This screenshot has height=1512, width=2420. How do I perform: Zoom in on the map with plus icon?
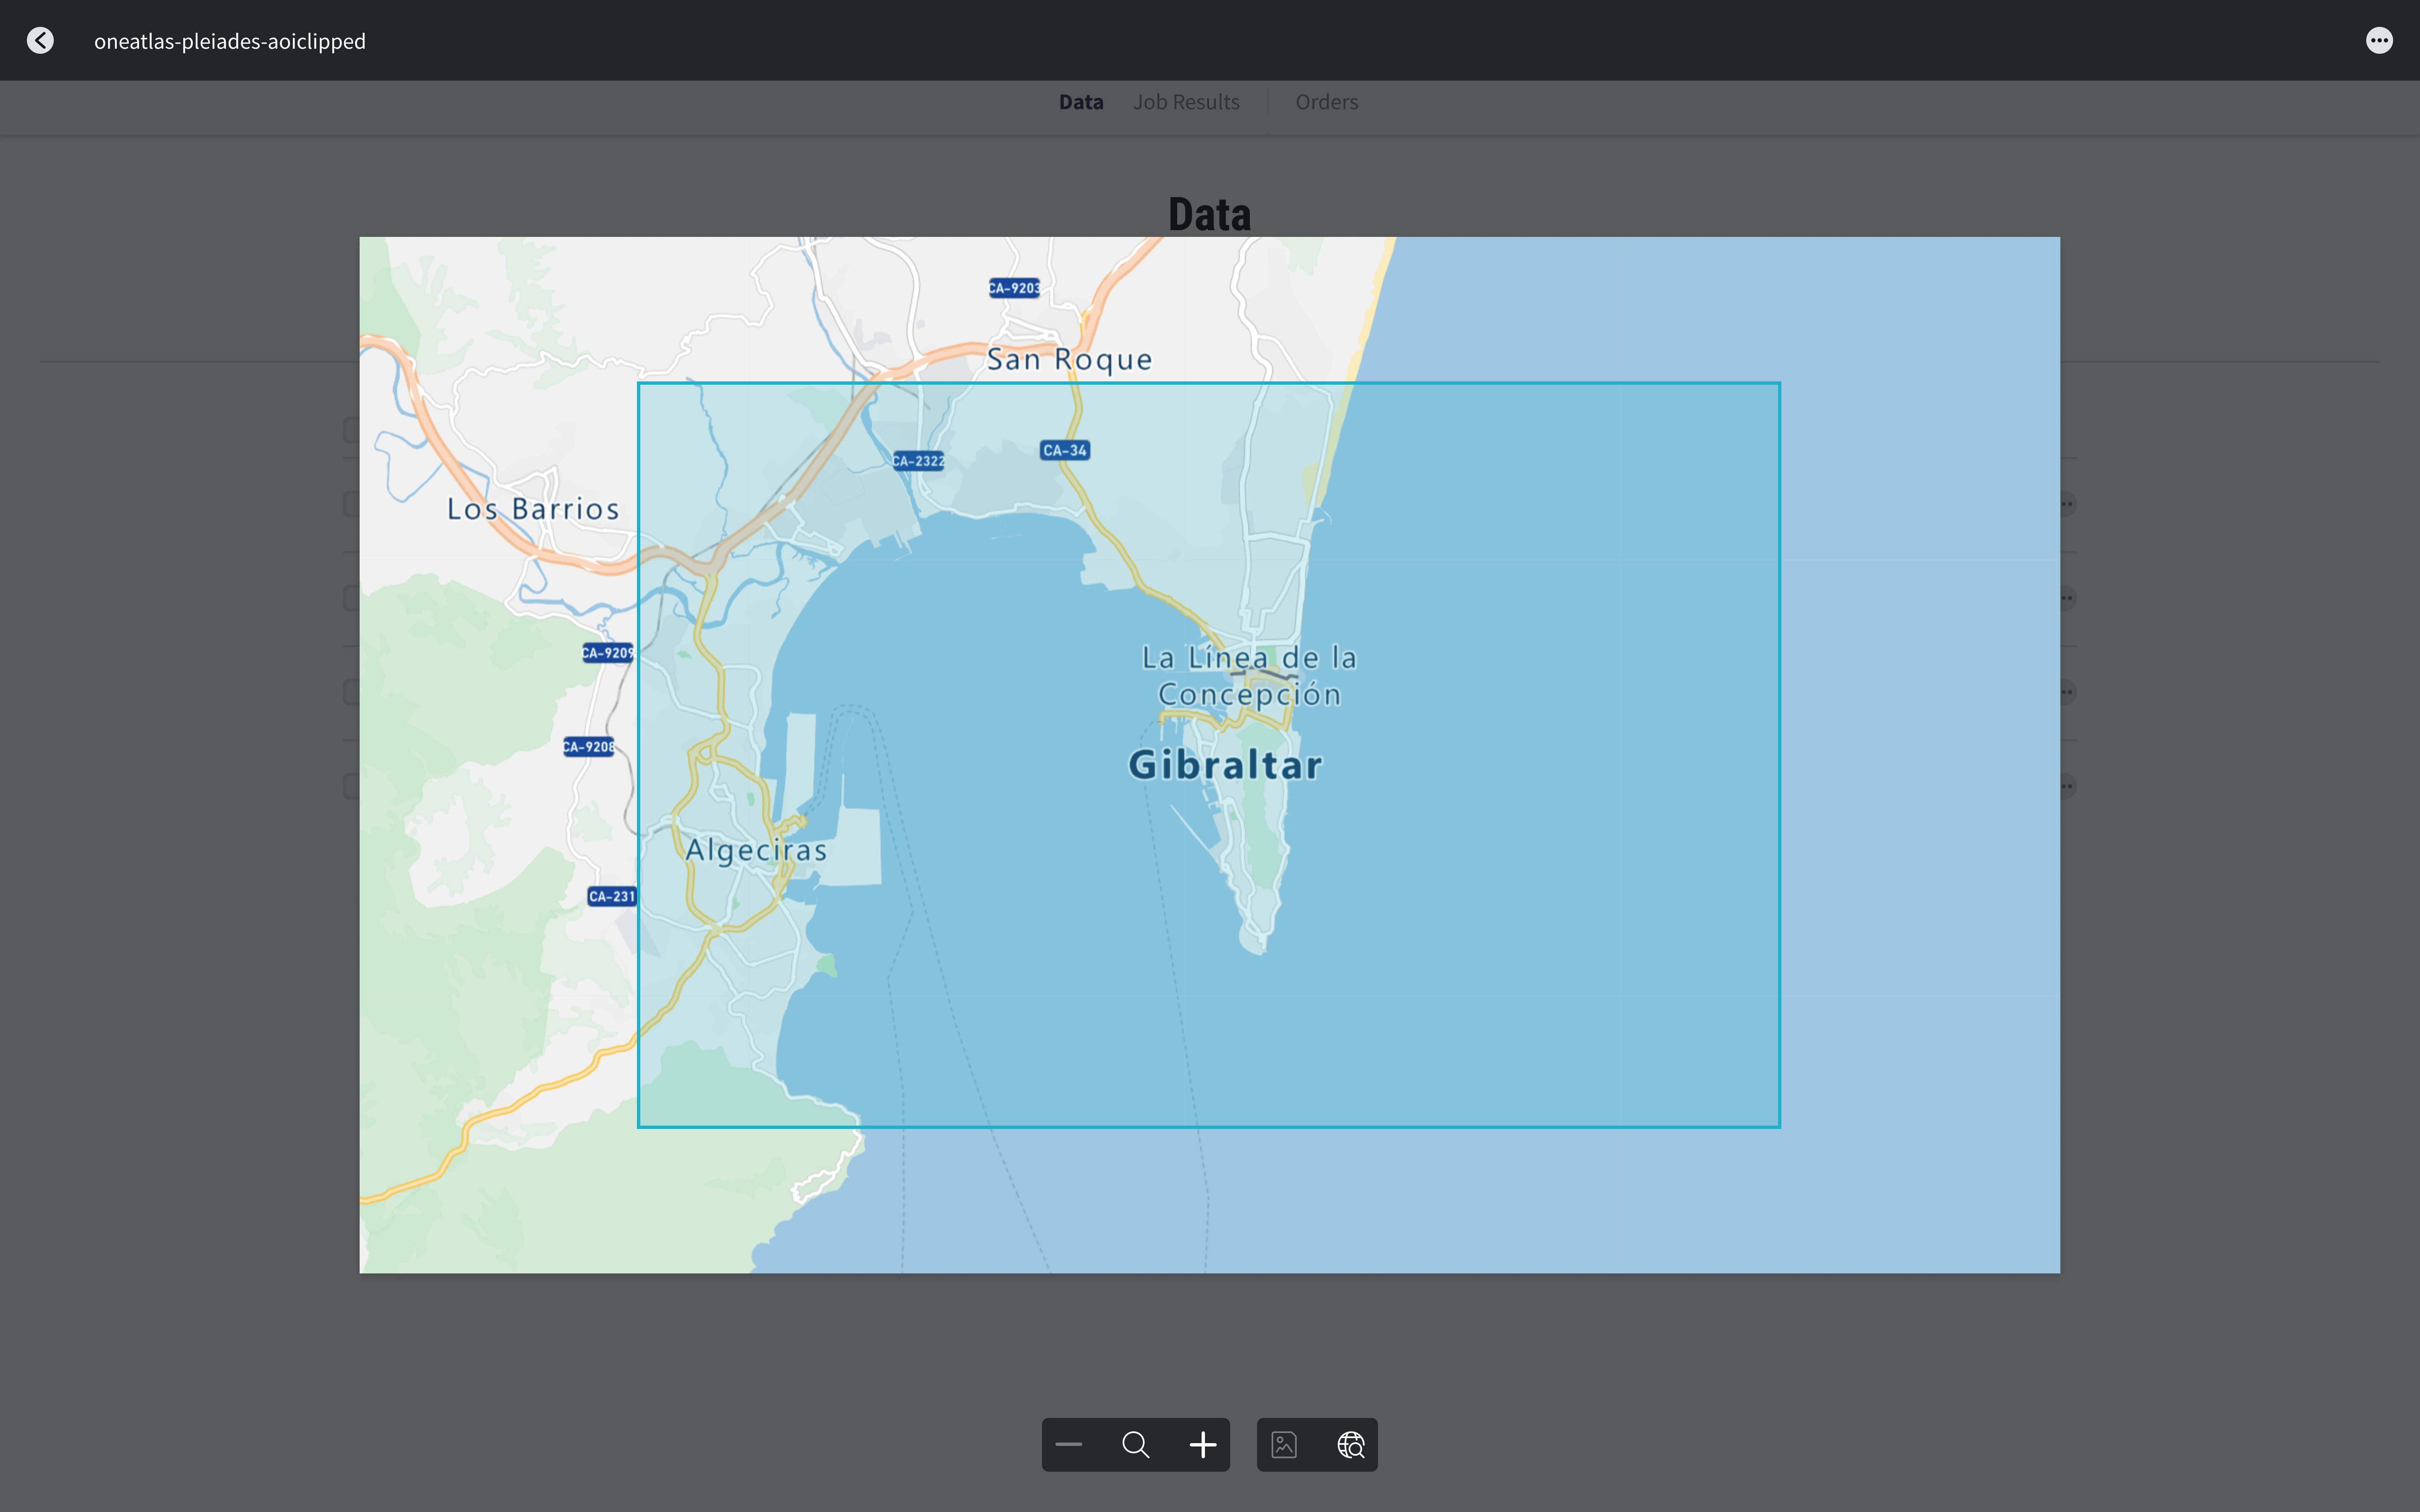point(1202,1444)
